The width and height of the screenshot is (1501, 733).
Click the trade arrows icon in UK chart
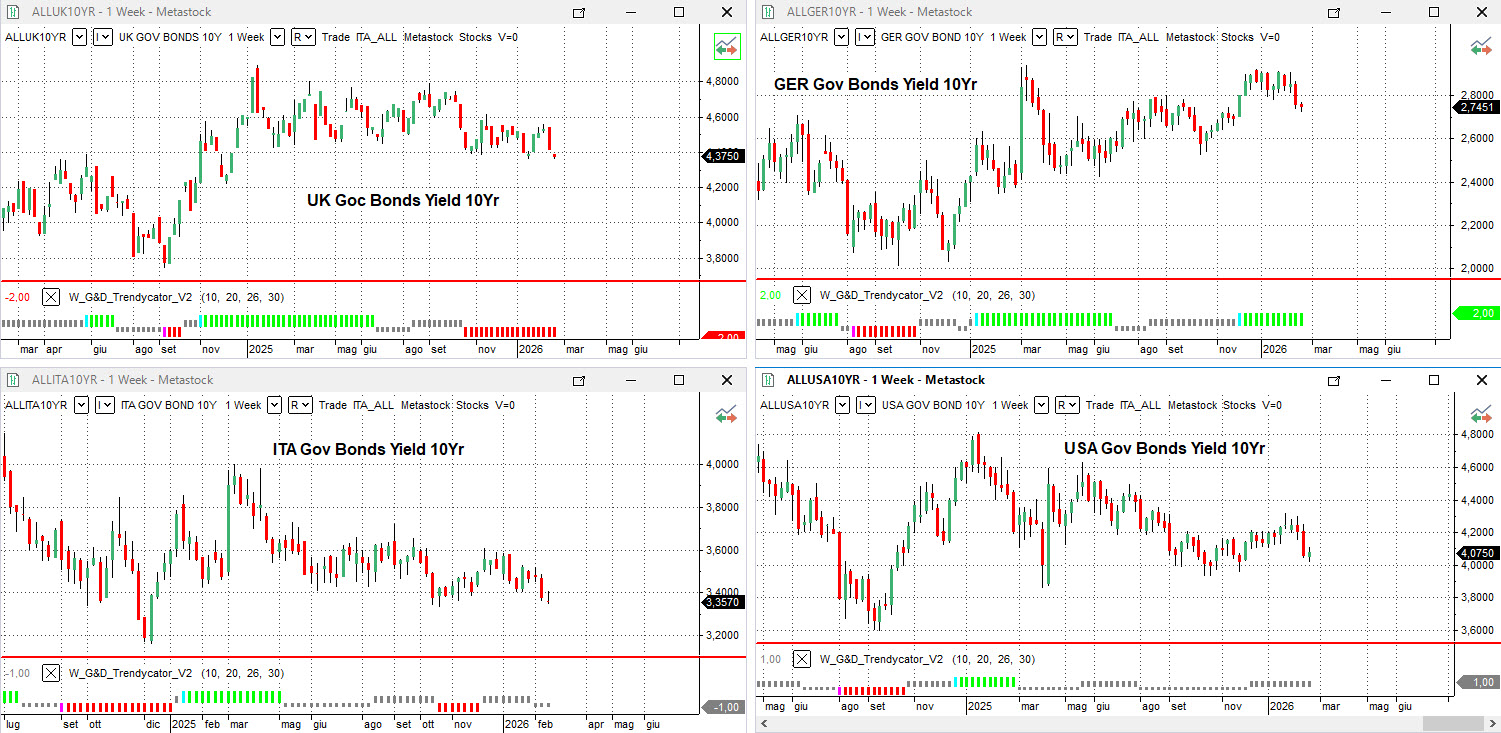pos(726,45)
